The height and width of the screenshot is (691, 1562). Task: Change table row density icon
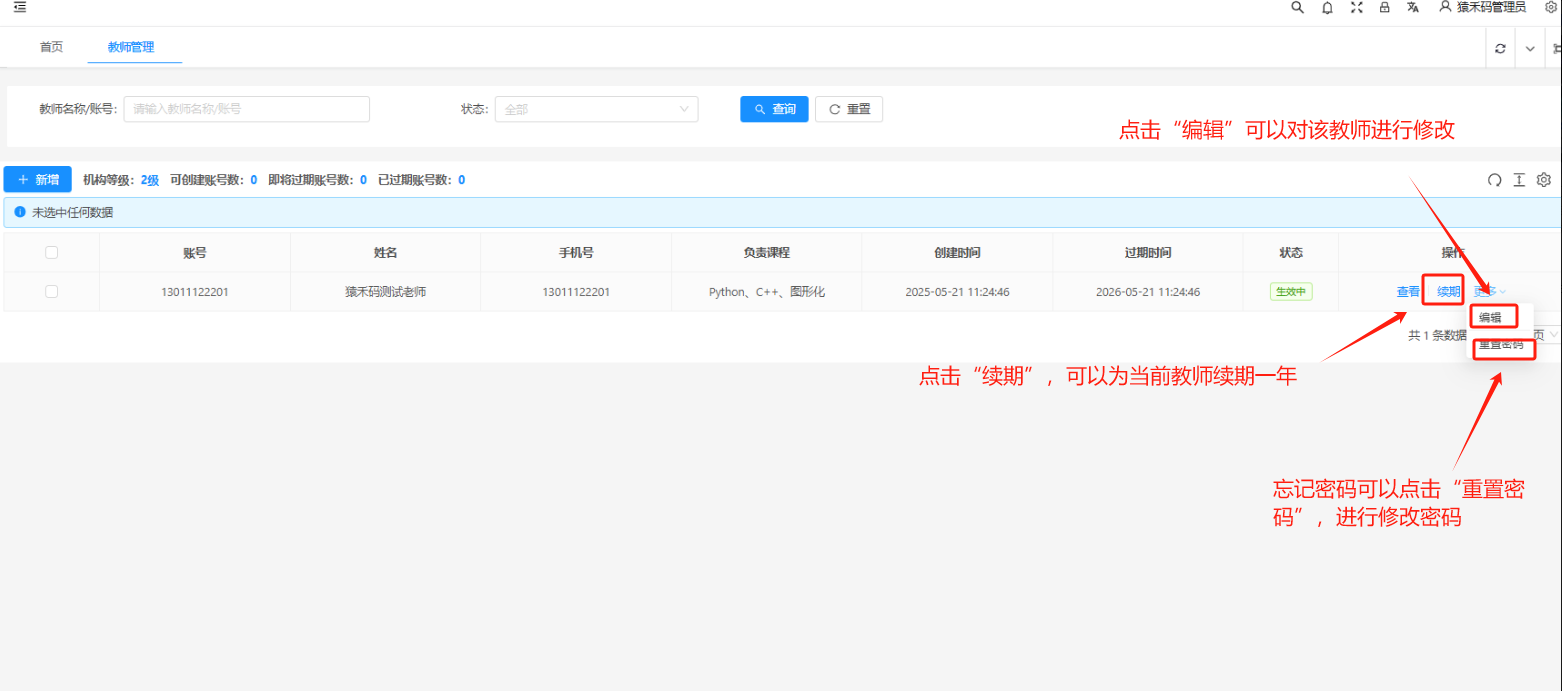coord(1519,180)
